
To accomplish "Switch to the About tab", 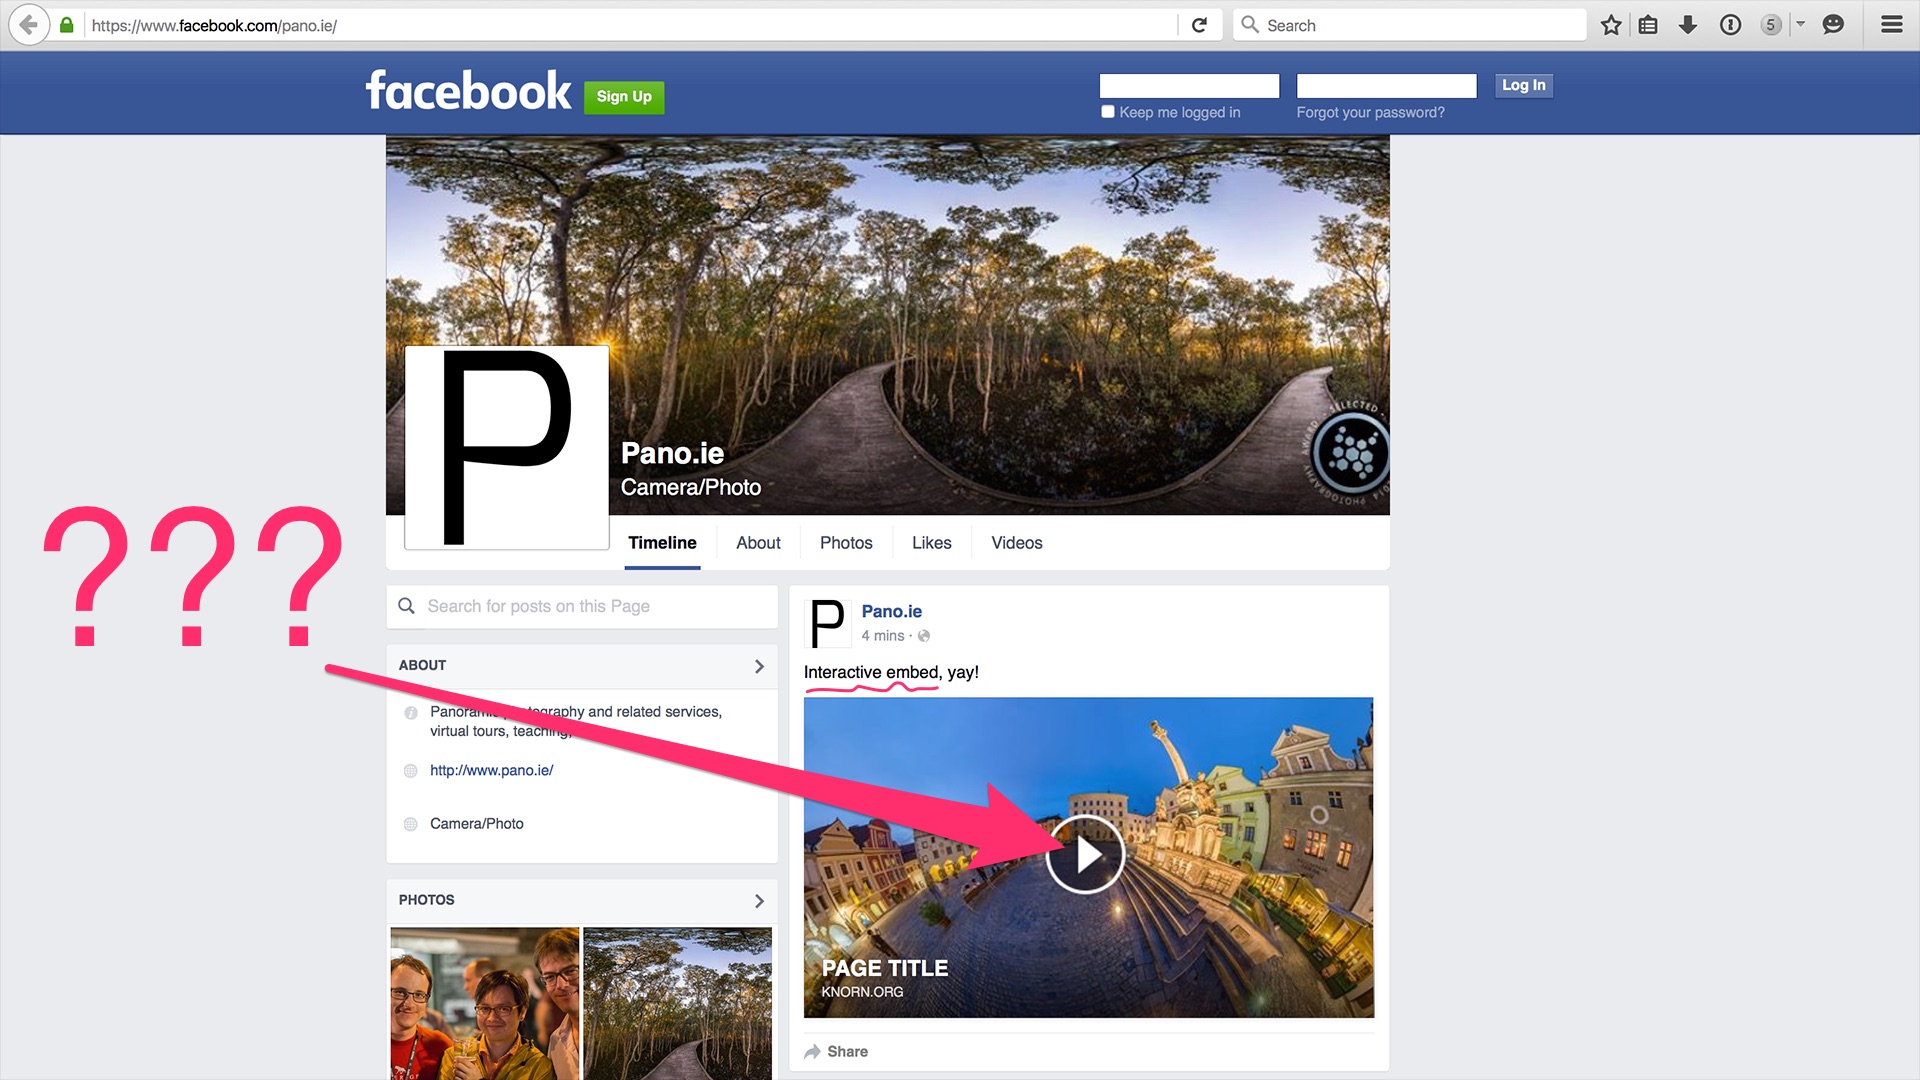I will tap(758, 543).
